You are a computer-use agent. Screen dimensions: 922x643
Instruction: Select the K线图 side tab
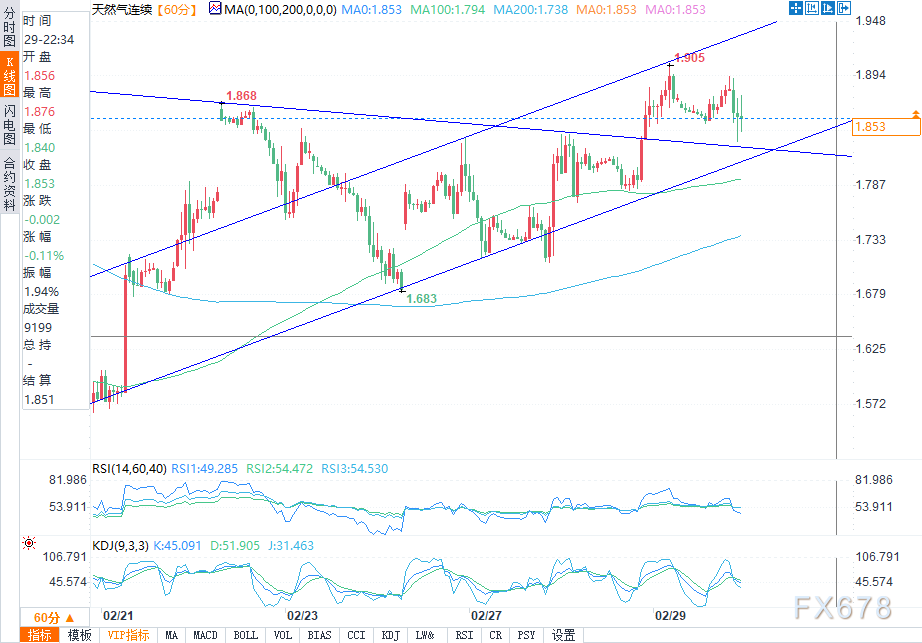pyautogui.click(x=9, y=75)
